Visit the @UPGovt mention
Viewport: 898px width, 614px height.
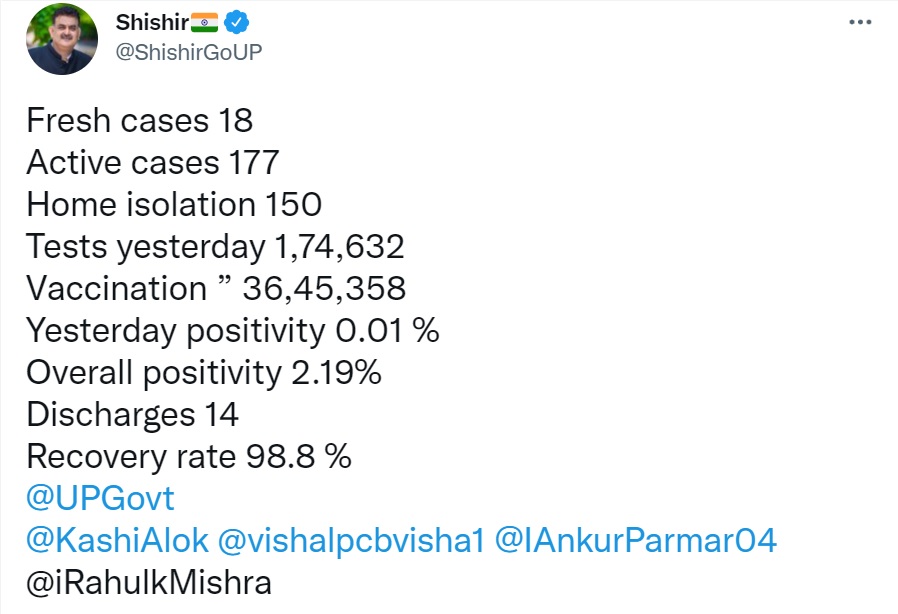click(100, 498)
